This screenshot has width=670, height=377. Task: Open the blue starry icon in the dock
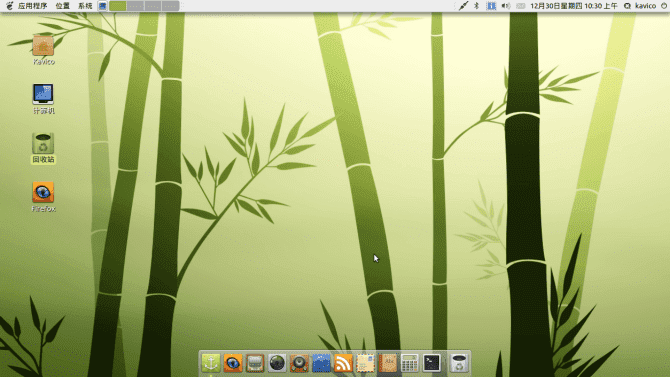[321, 363]
